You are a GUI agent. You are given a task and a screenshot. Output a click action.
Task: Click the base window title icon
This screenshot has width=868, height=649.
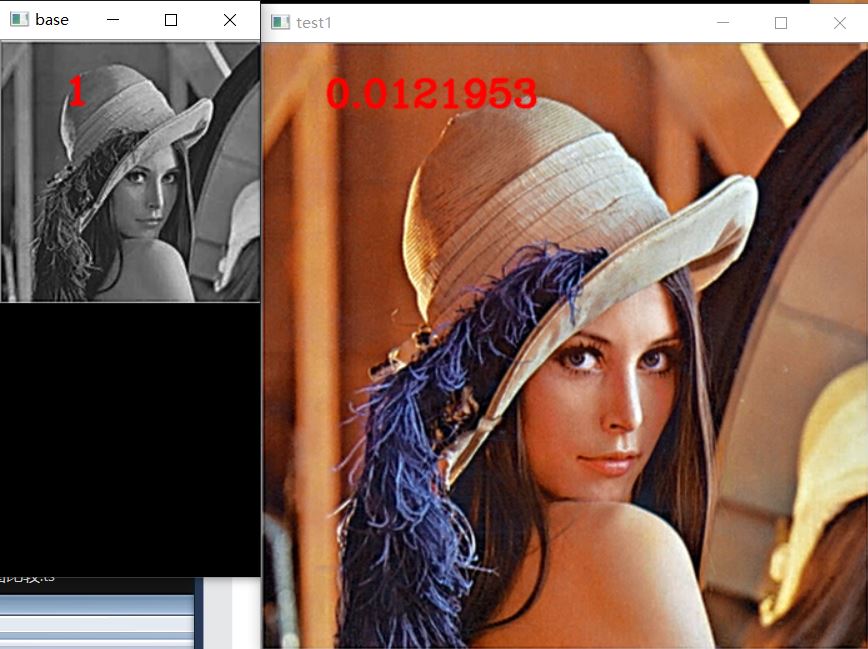[x=19, y=19]
